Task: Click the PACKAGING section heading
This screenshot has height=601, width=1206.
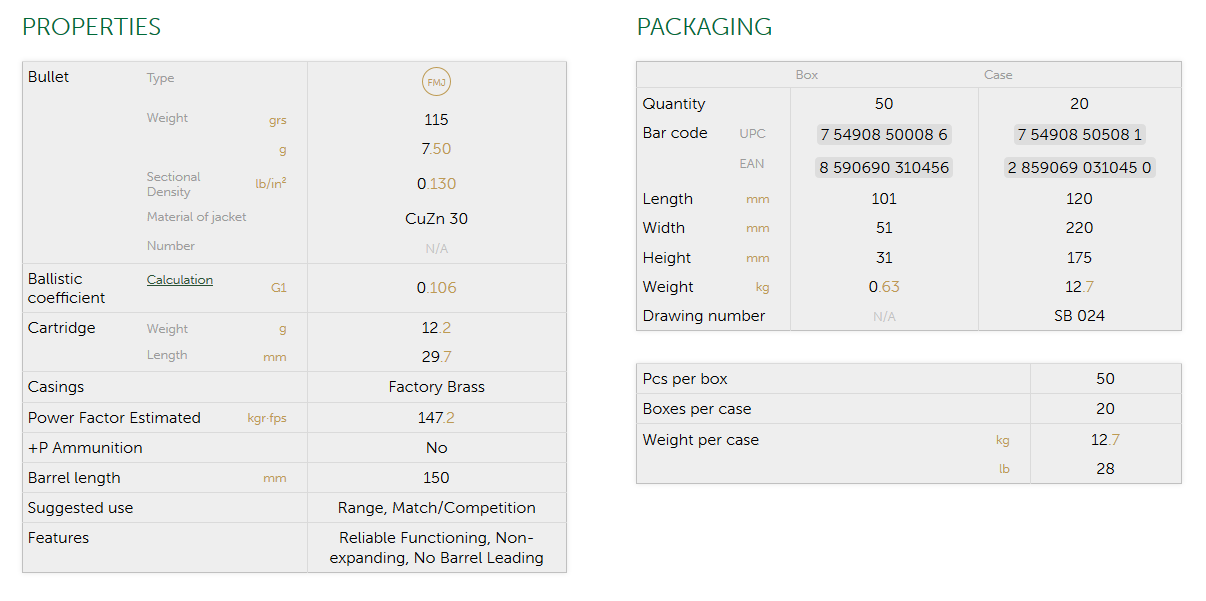Action: [x=704, y=27]
